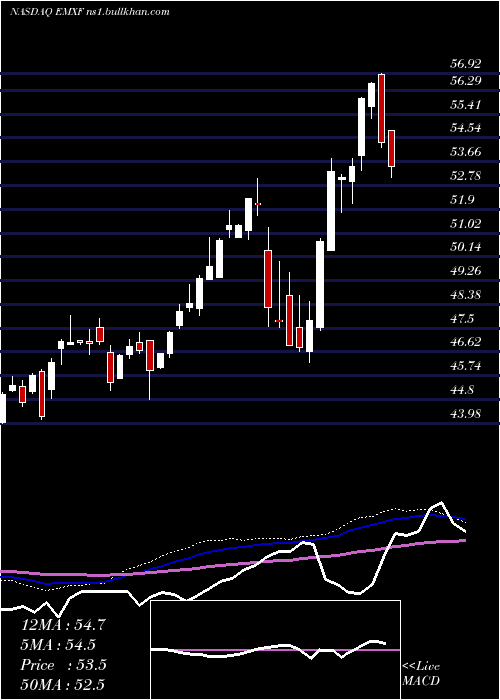Click the 5MA : 54.5 reading
Screen dimensions: 500x700
pos(58,645)
